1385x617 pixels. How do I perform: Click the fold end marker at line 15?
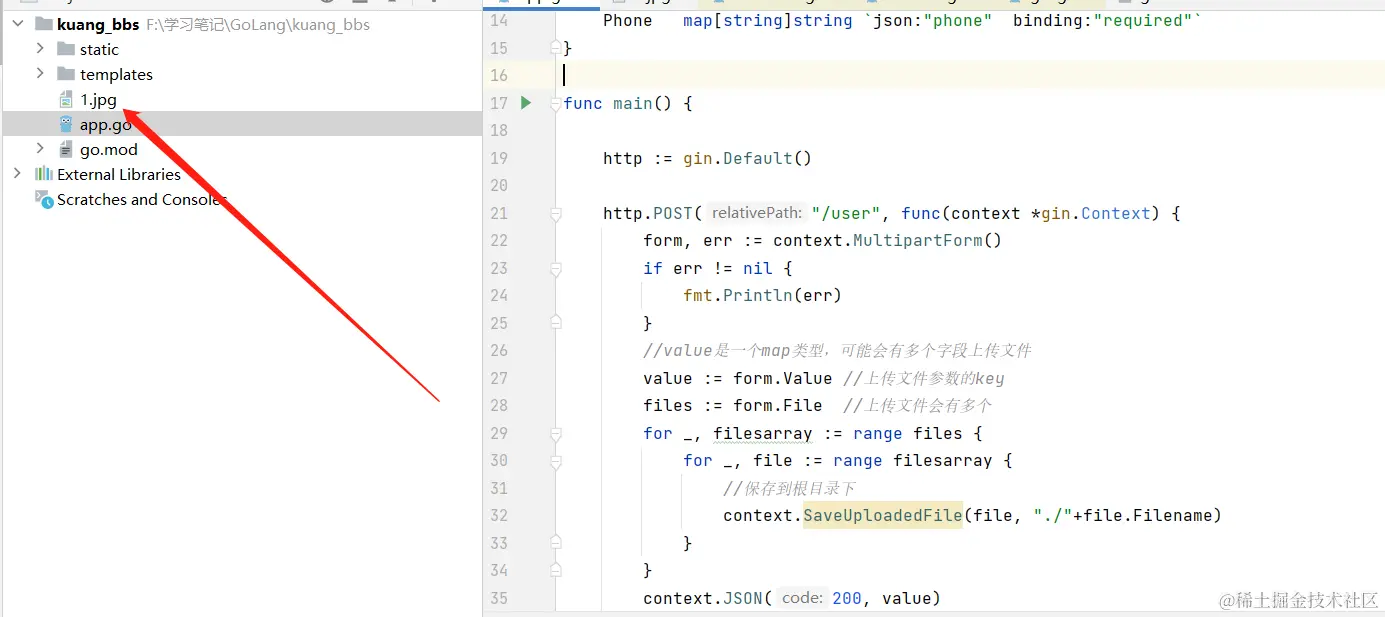[x=556, y=48]
